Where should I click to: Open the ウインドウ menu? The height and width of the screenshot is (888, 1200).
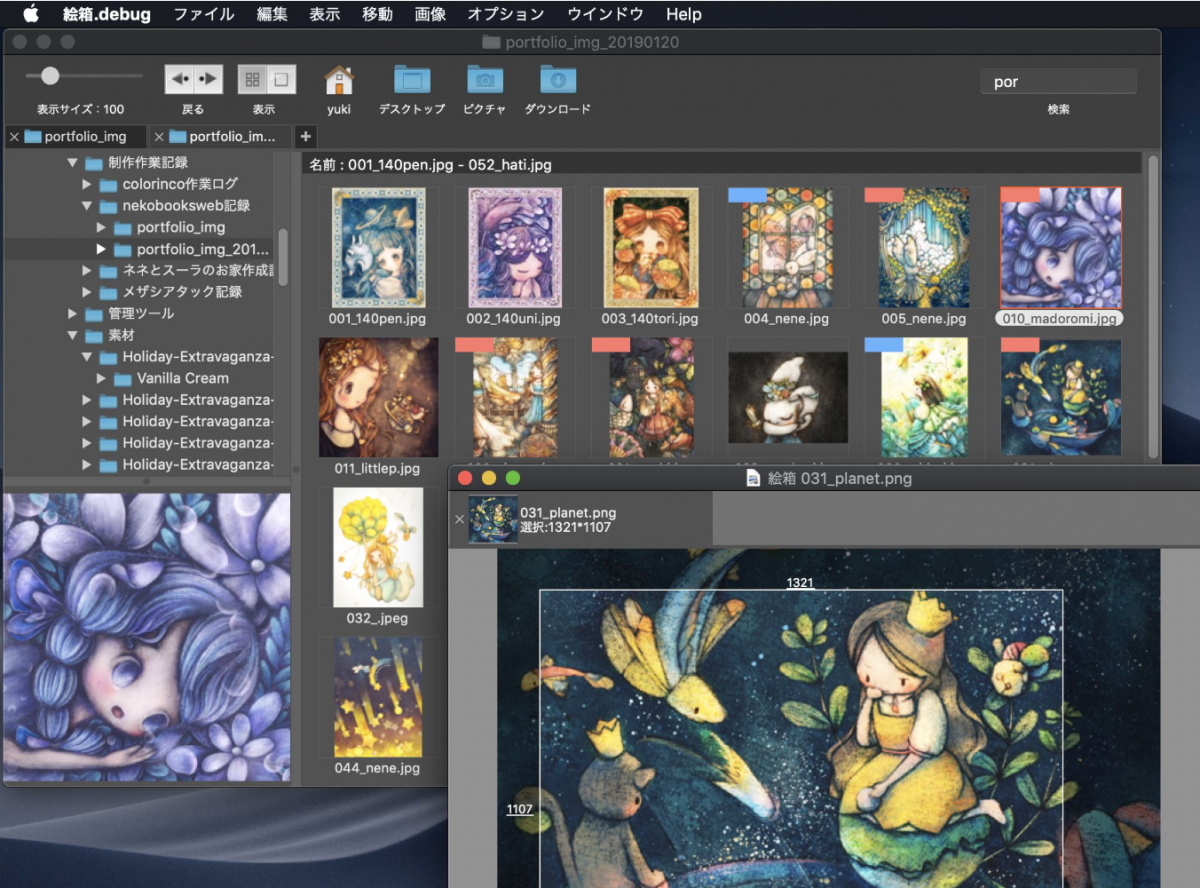pos(606,14)
